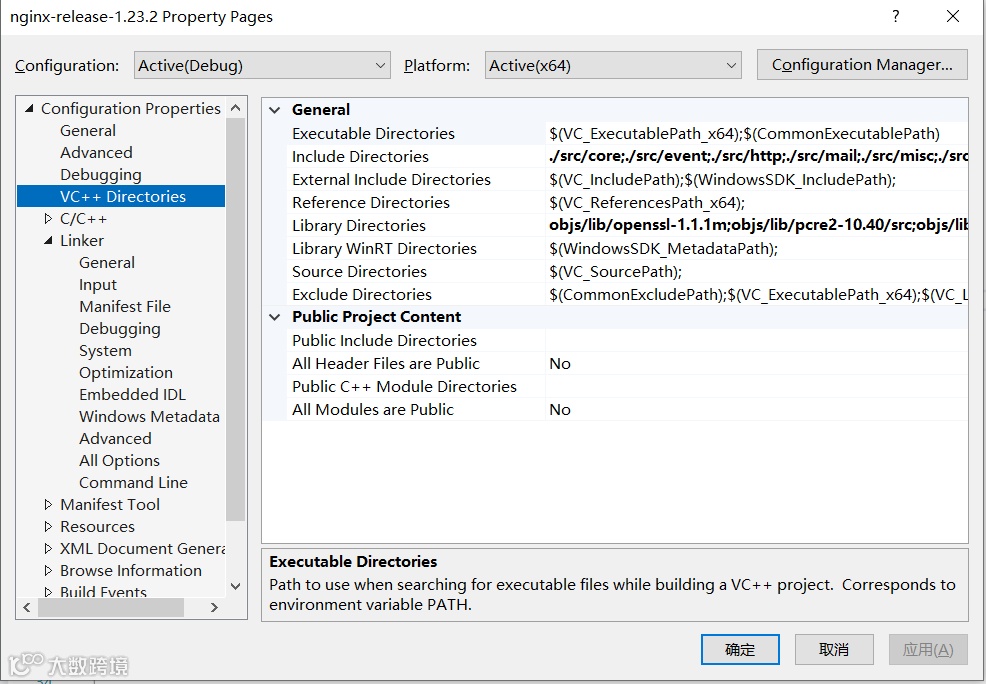The width and height of the screenshot is (986, 684).
Task: Expand the Resources tree node
Action: [48, 526]
